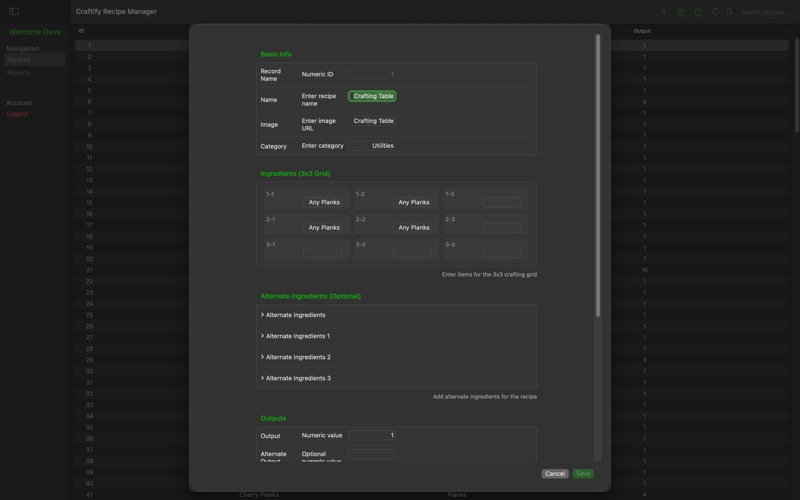Click the empty grid slot 3-3 field
800x500 pixels.
[502, 253]
